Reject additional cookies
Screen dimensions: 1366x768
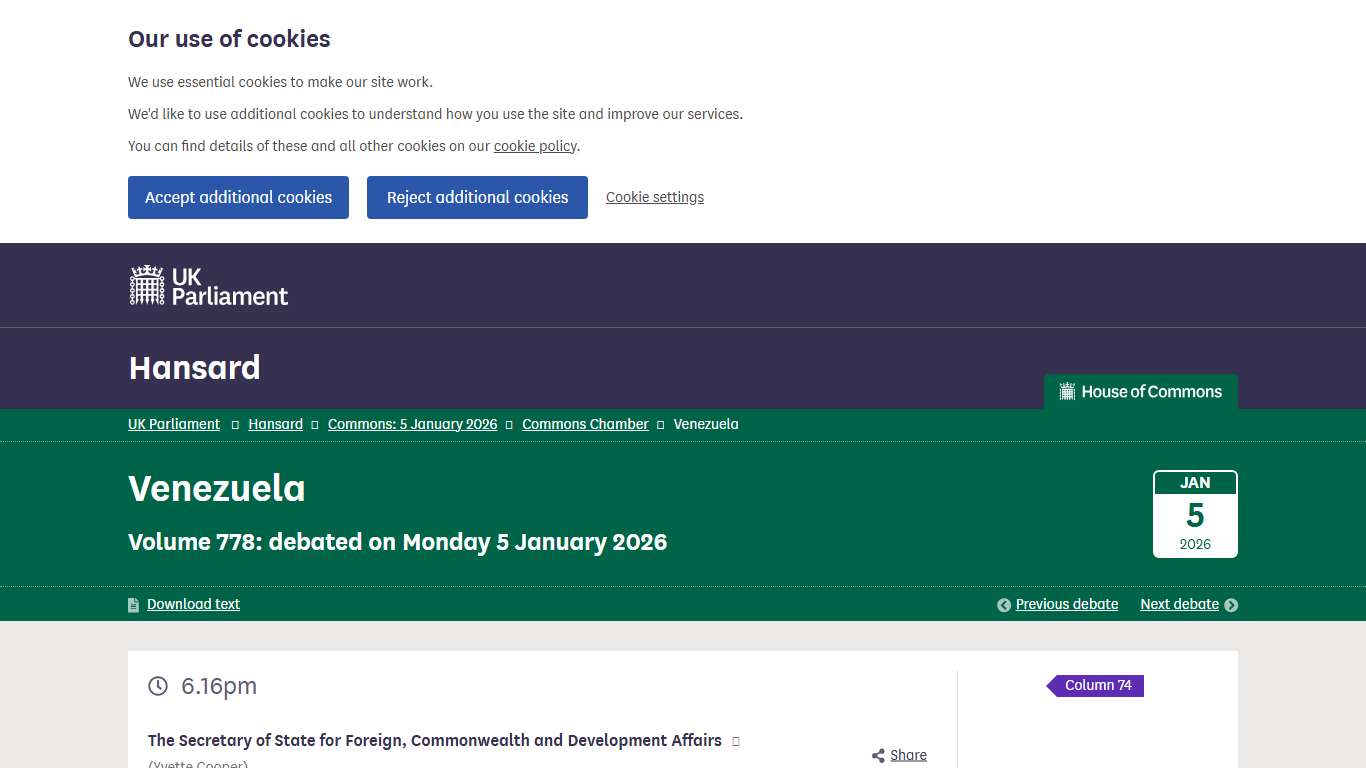477,197
